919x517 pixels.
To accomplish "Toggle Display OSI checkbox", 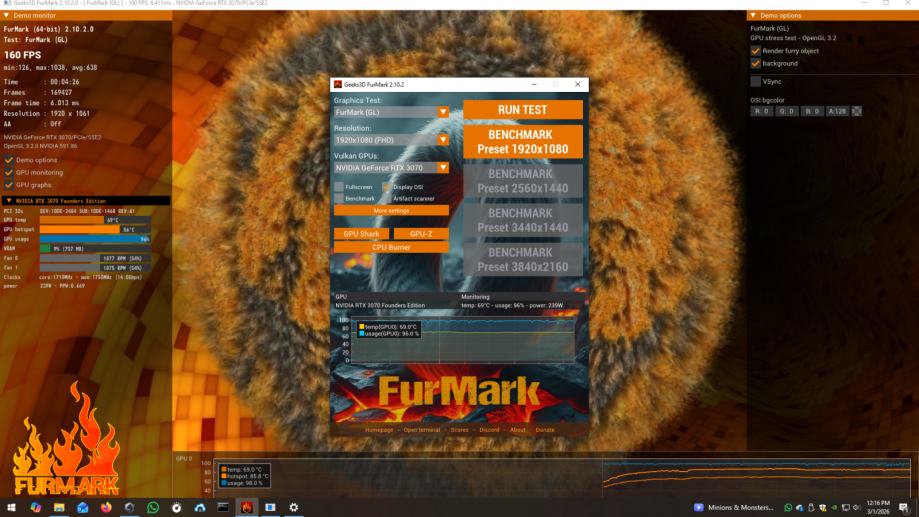I will click(x=387, y=187).
